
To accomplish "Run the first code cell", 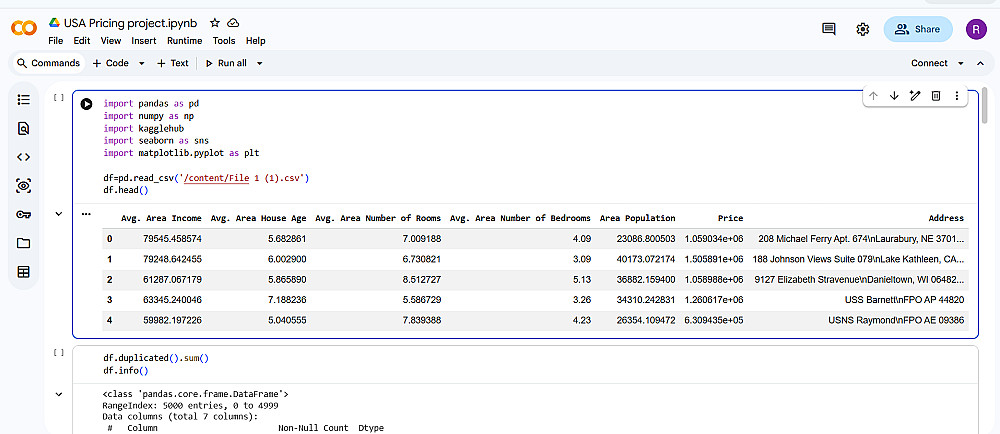I will pos(87,104).
